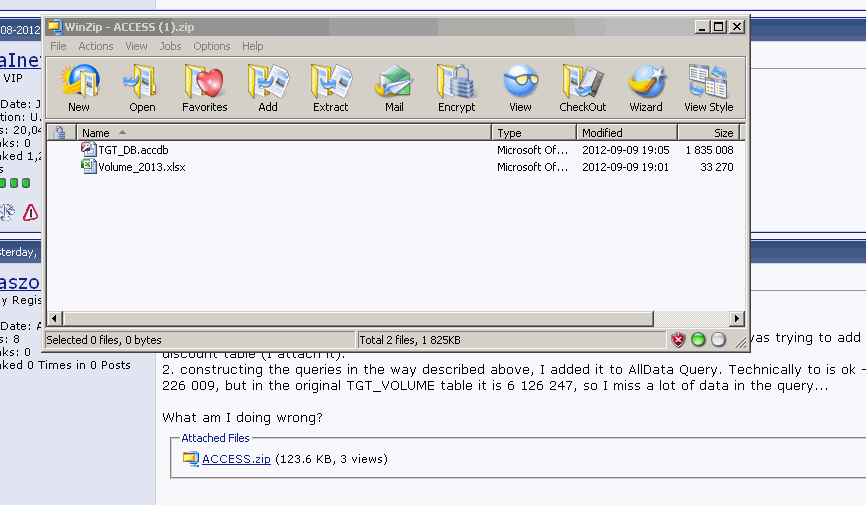Sort file list by Modified column header
Image resolution: width=866 pixels, height=505 pixels.
tap(627, 133)
